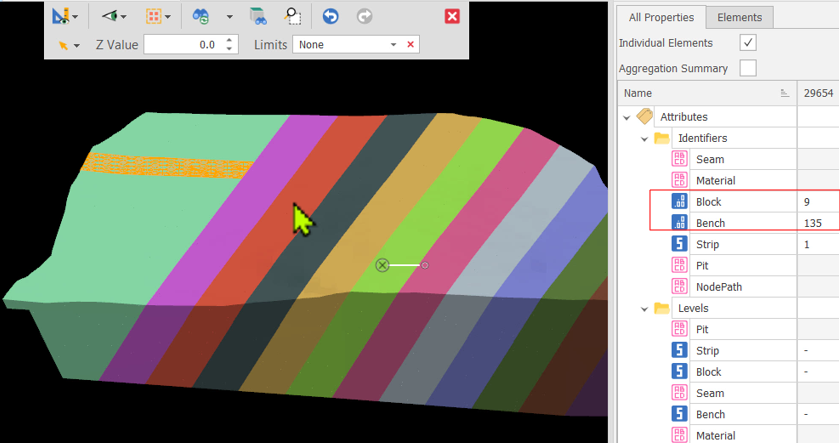Select the orange pointer arrow tool
The height and width of the screenshot is (443, 840).
[63, 45]
